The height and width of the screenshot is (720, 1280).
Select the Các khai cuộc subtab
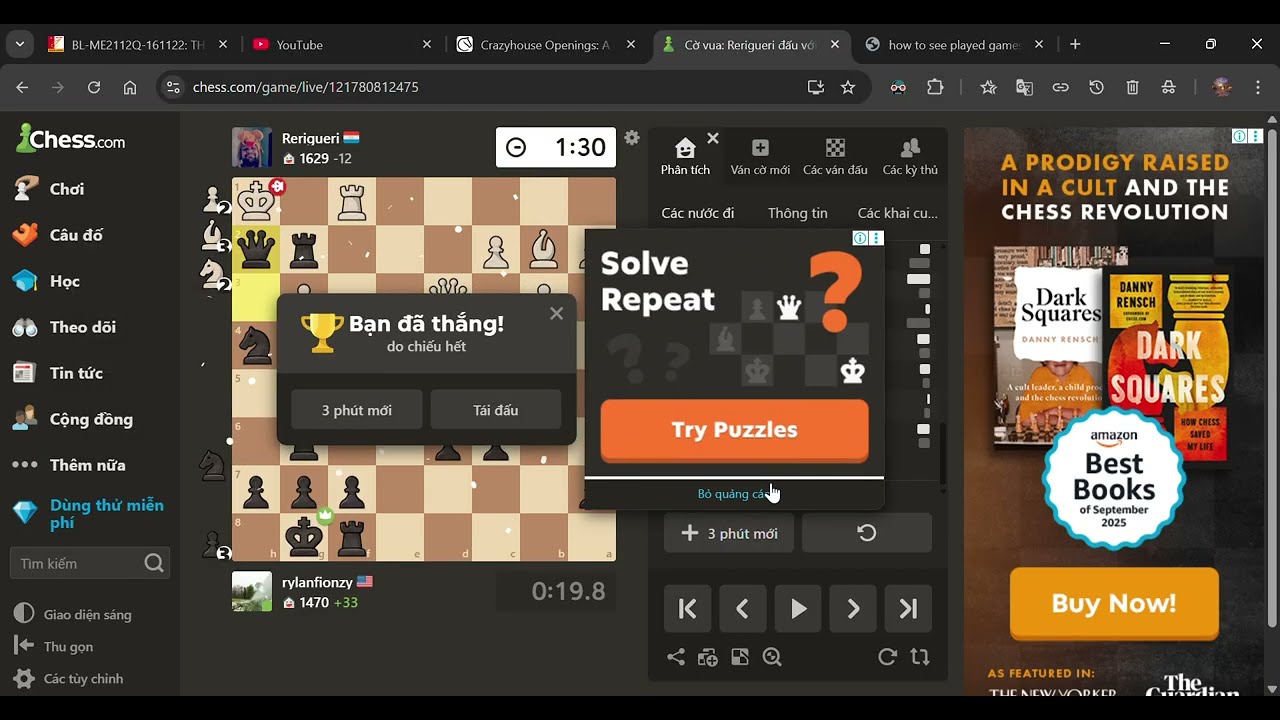click(897, 213)
